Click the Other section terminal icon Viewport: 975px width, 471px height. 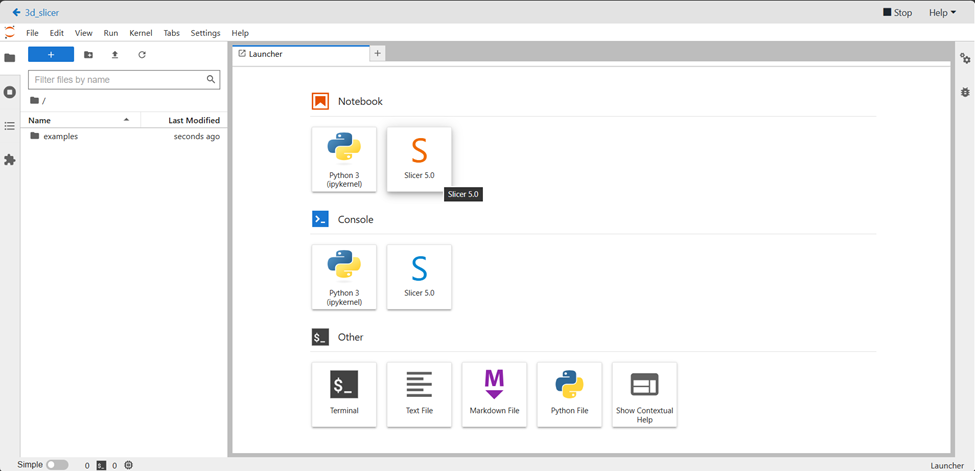click(320, 337)
